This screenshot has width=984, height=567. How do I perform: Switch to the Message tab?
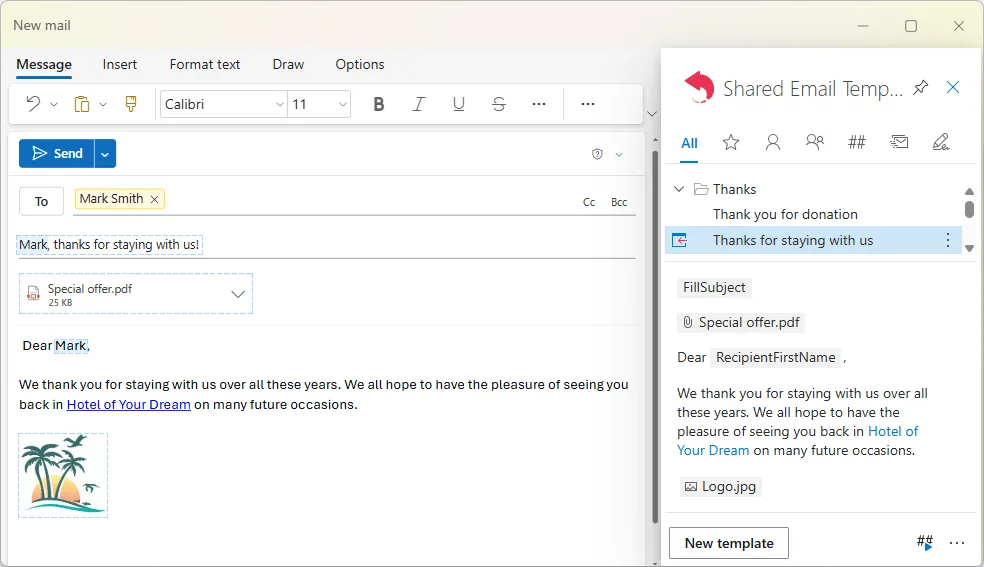coord(44,65)
